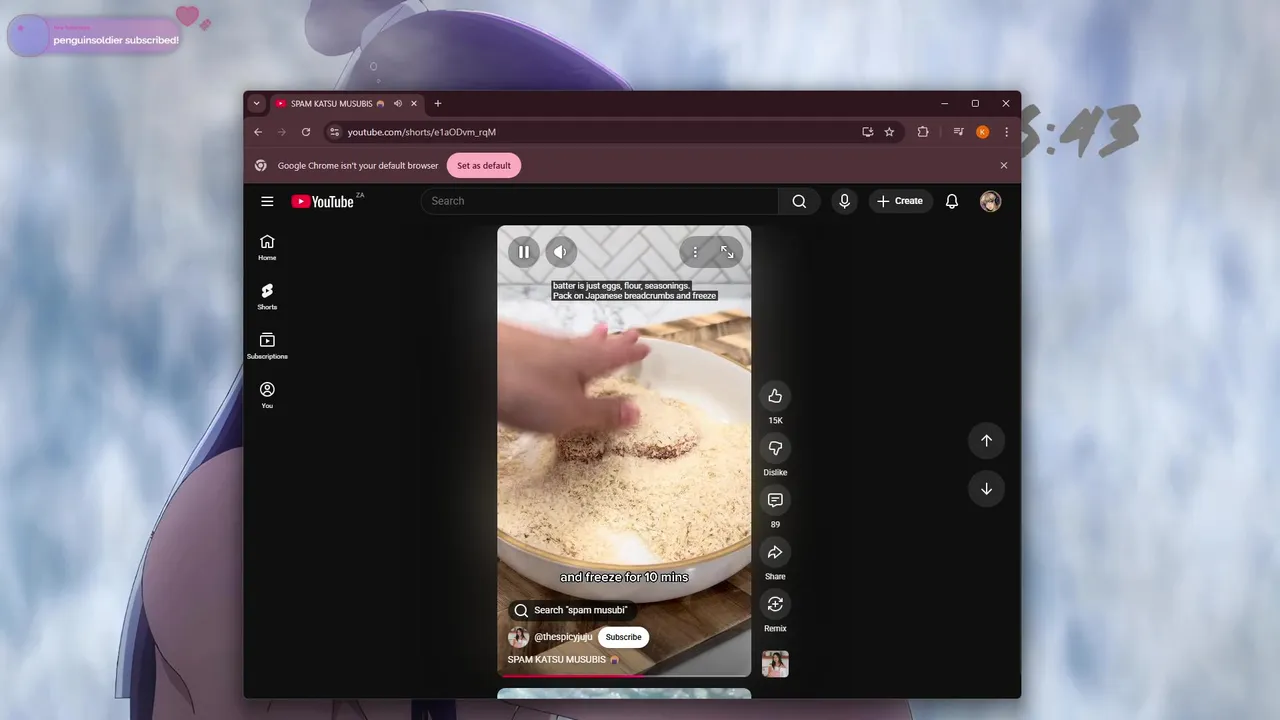
Task: Mute the Shorts video volume
Action: (560, 252)
